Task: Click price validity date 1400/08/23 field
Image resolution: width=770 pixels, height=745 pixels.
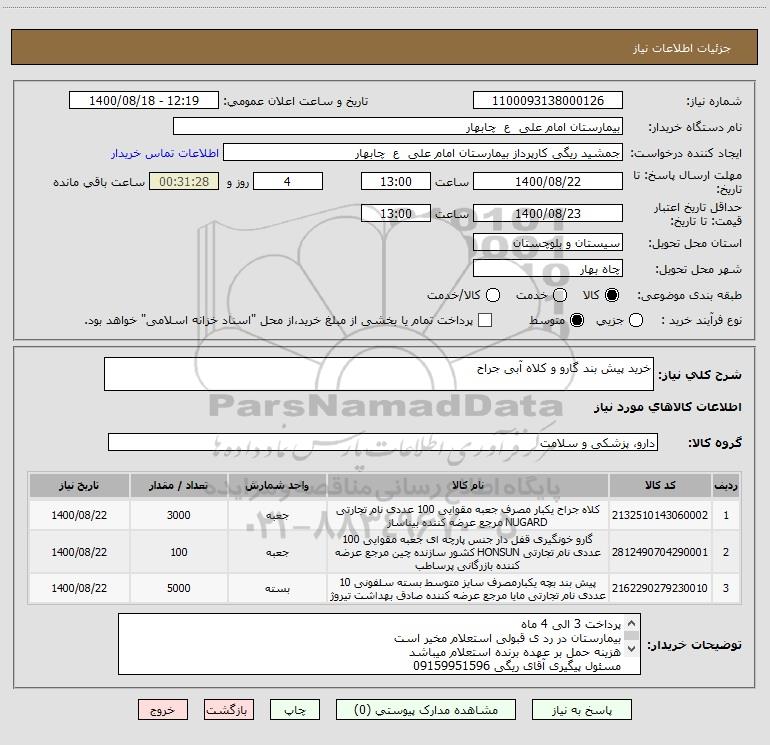Action: pos(548,213)
